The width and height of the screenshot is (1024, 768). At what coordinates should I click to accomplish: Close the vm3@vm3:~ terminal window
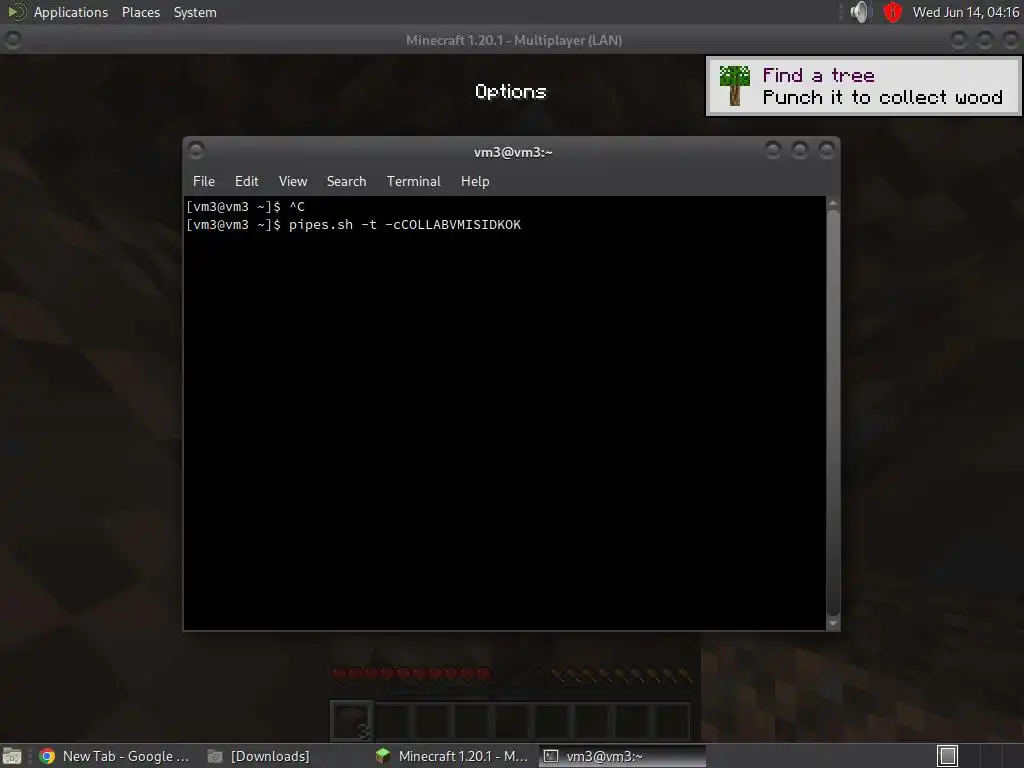pos(827,151)
